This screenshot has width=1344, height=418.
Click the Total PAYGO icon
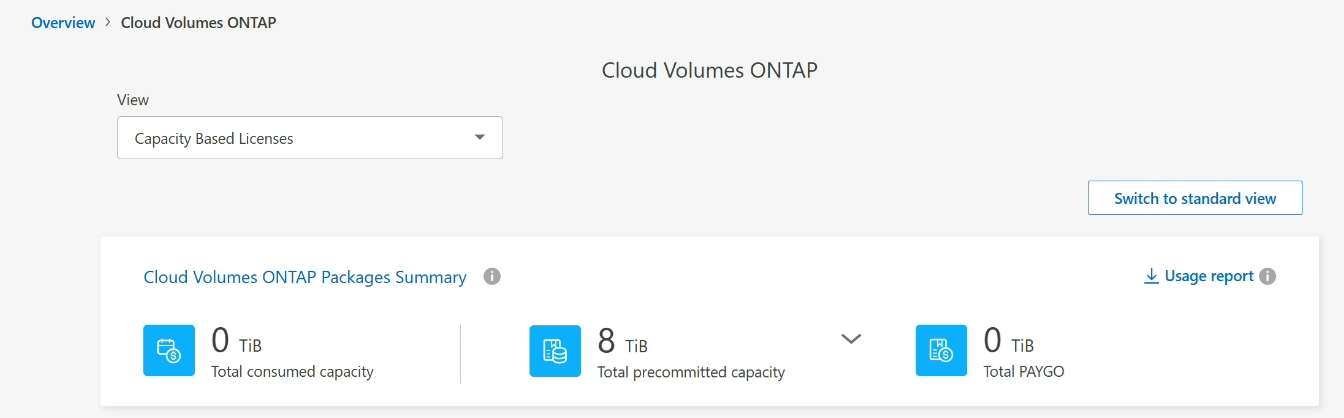coord(941,350)
